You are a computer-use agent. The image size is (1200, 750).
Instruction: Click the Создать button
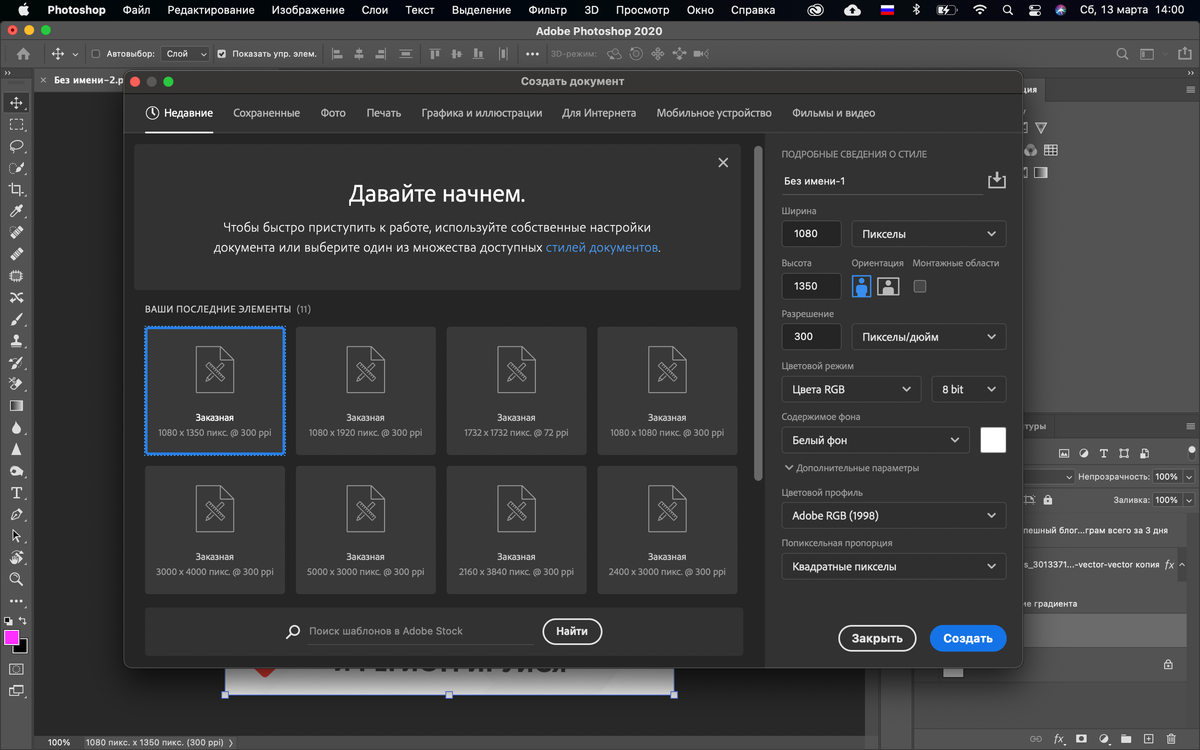(968, 638)
